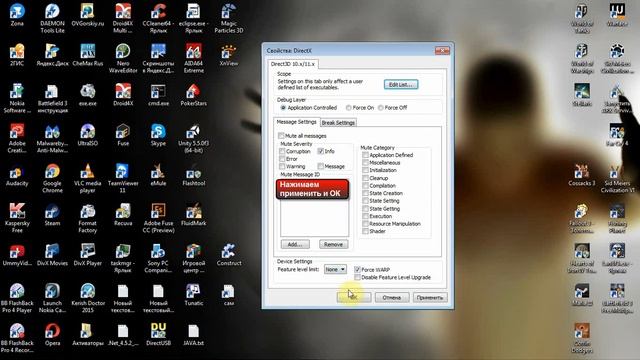Enable the Warning severity checkbox
This screenshot has height=360, width=640.
pyautogui.click(x=282, y=166)
